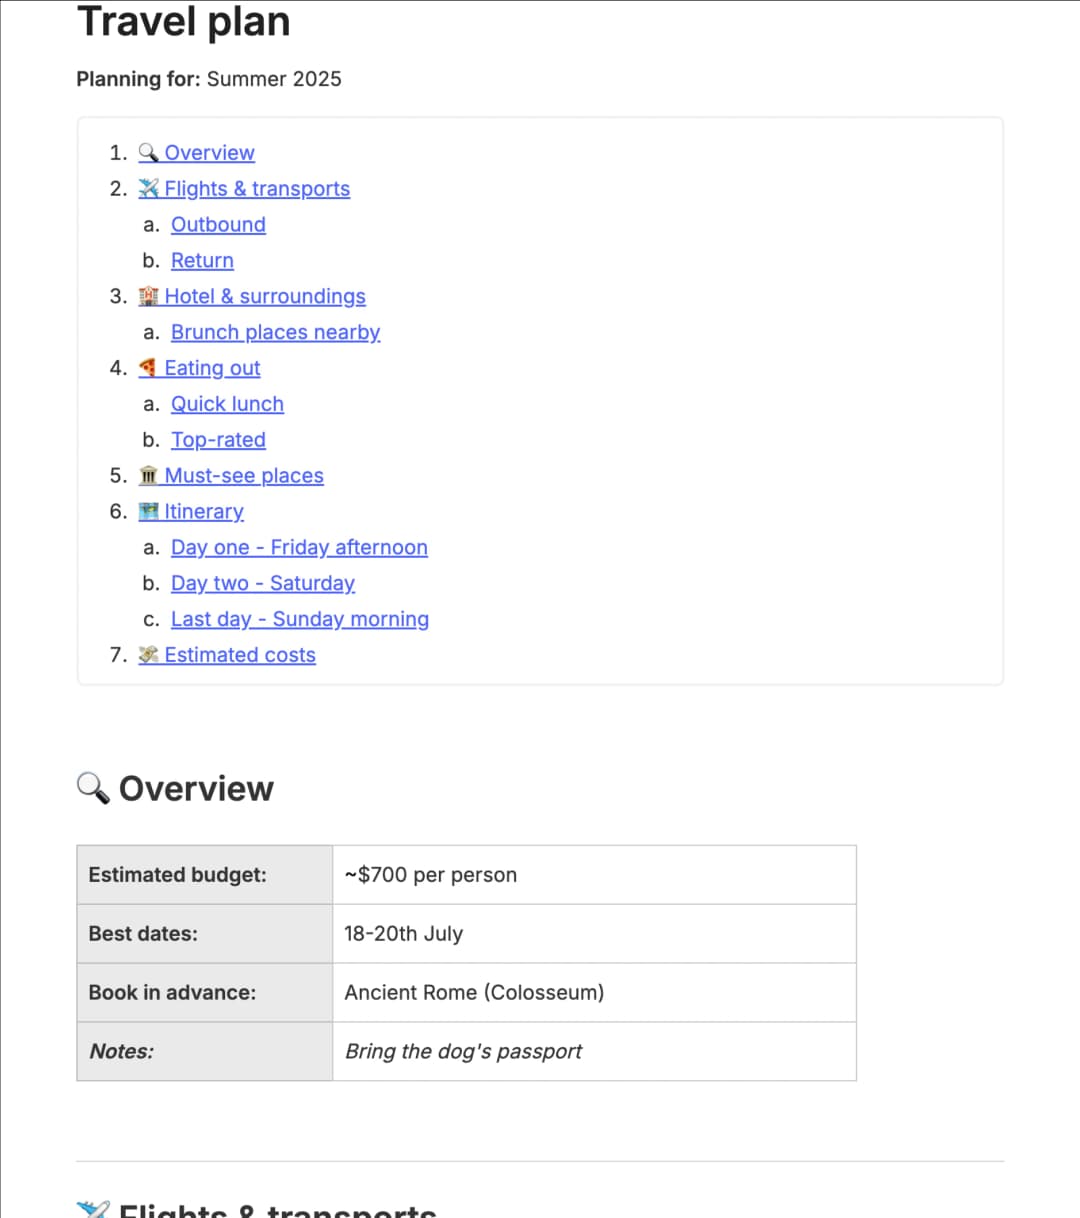Image resolution: width=1080 pixels, height=1218 pixels.
Task: Open Hotel & surroundings link
Action: [265, 297]
